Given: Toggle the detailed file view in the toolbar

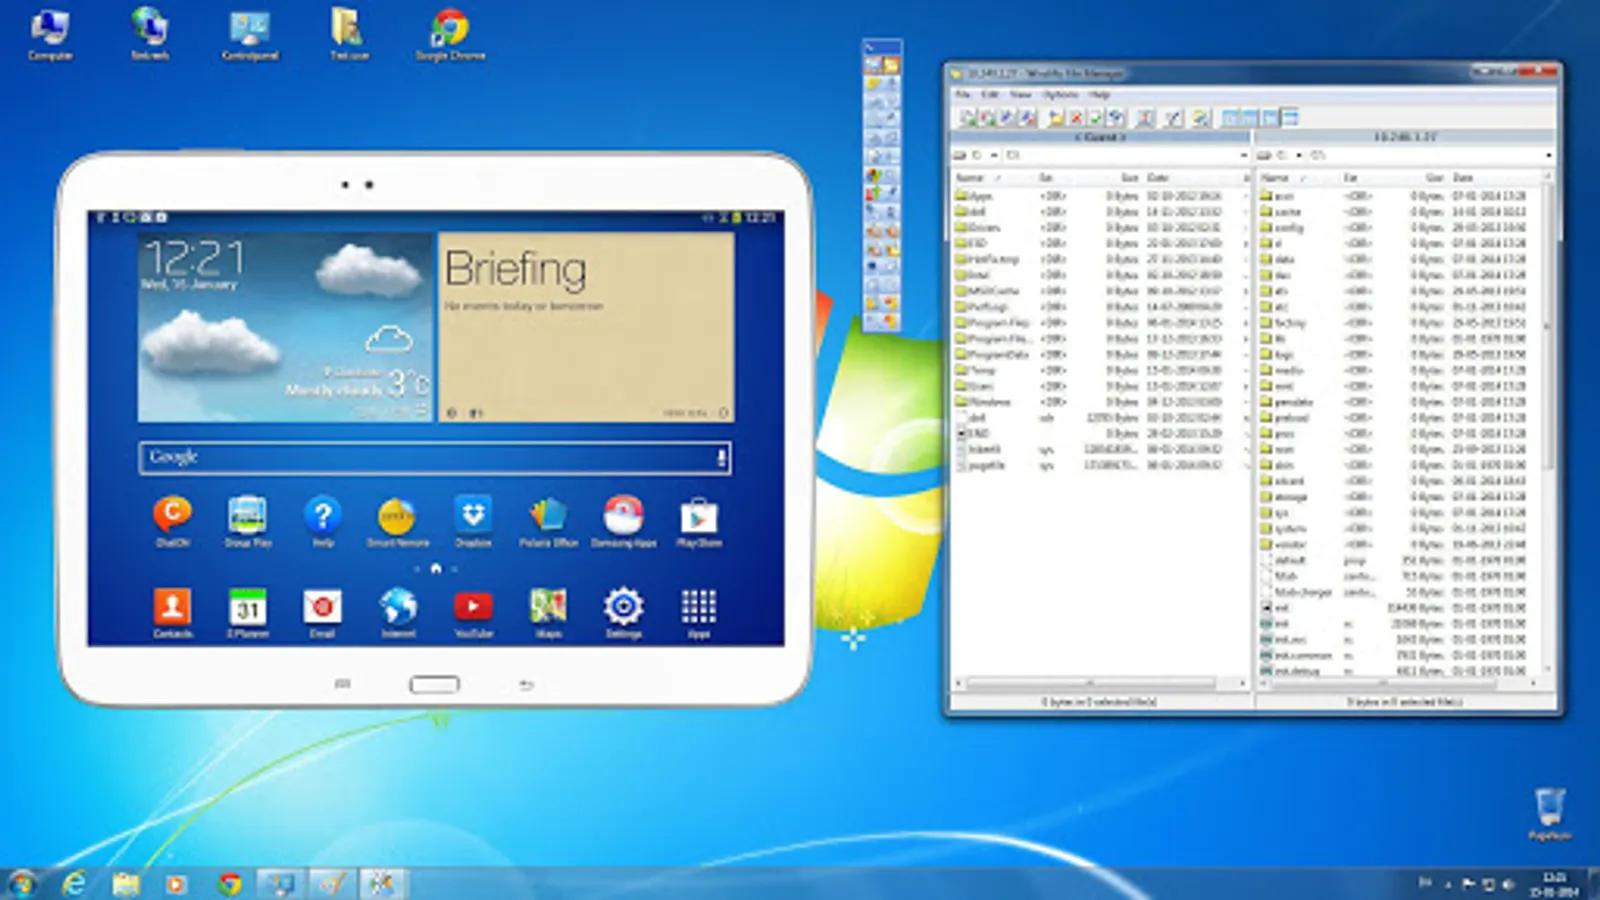Looking at the screenshot, I should point(1287,117).
